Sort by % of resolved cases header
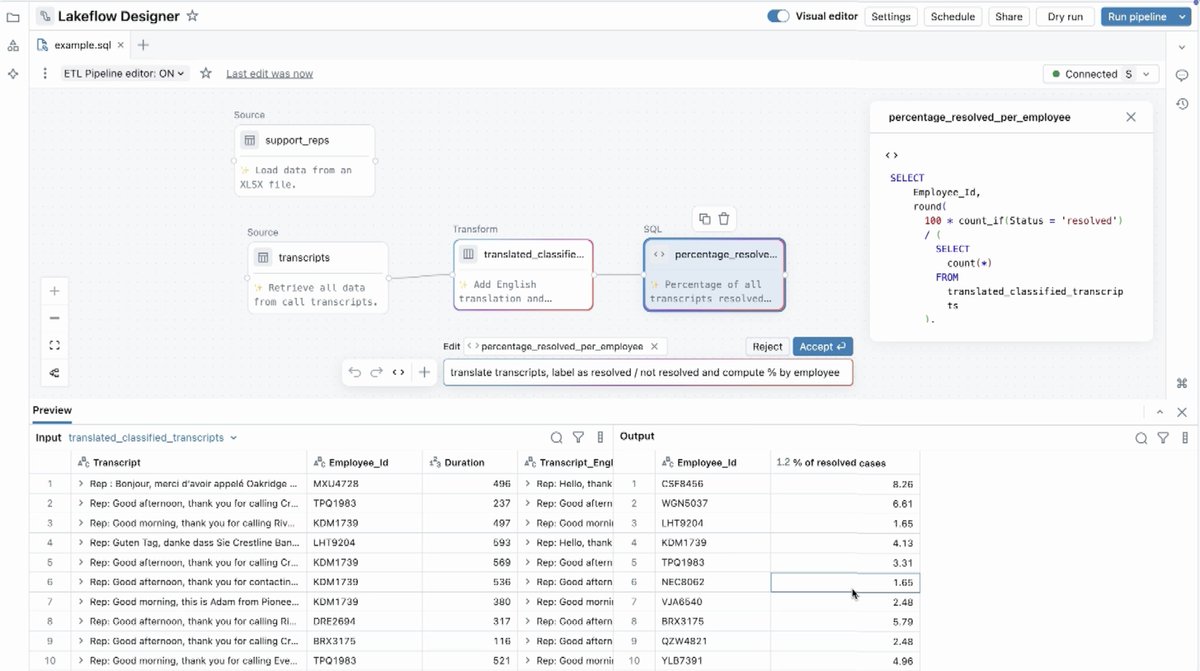This screenshot has width=1200, height=671. (845, 462)
